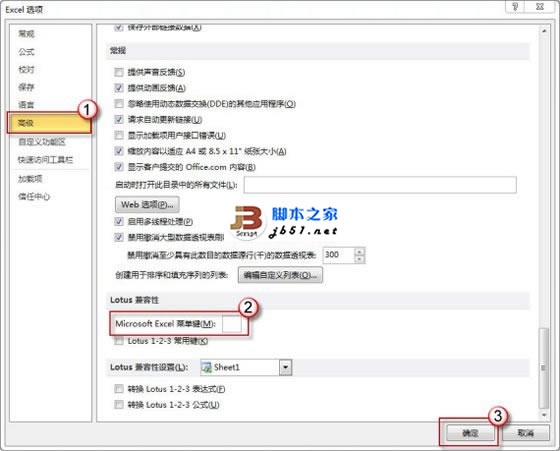Open the help question mark button
Viewport: 560px width, 451px height.
pos(515,7)
